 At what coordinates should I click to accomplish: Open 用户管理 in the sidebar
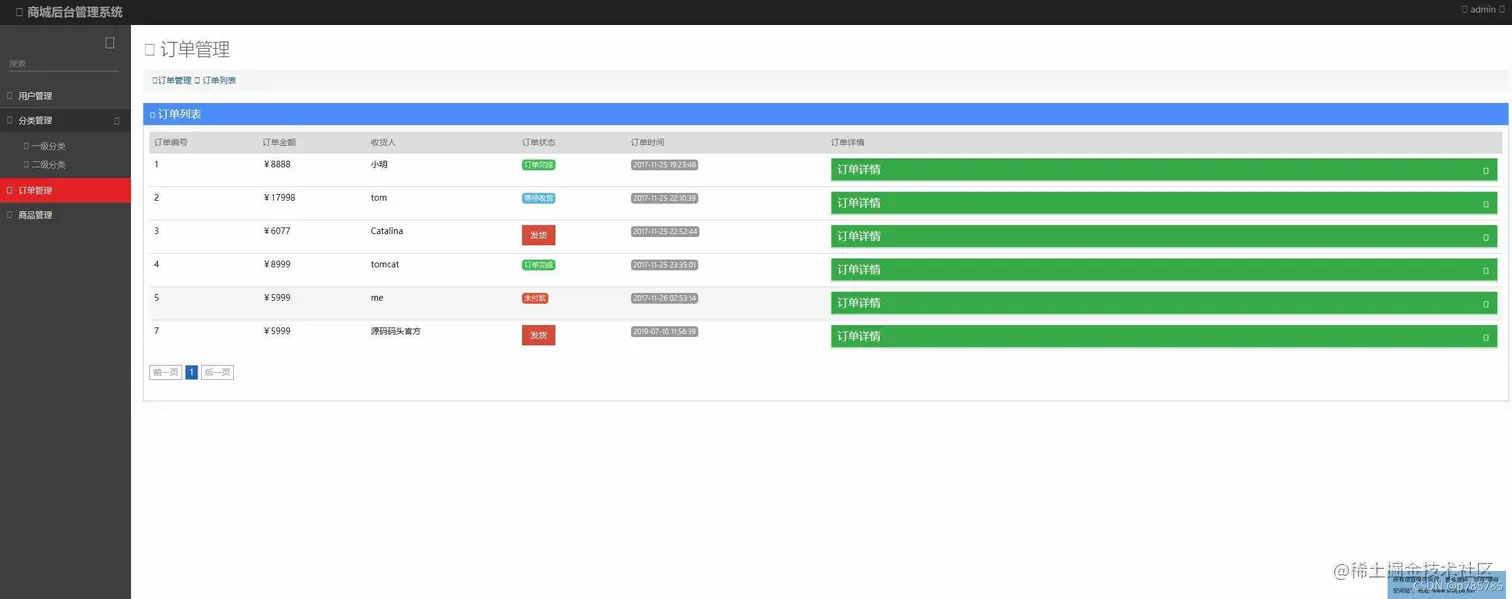tap(65, 96)
